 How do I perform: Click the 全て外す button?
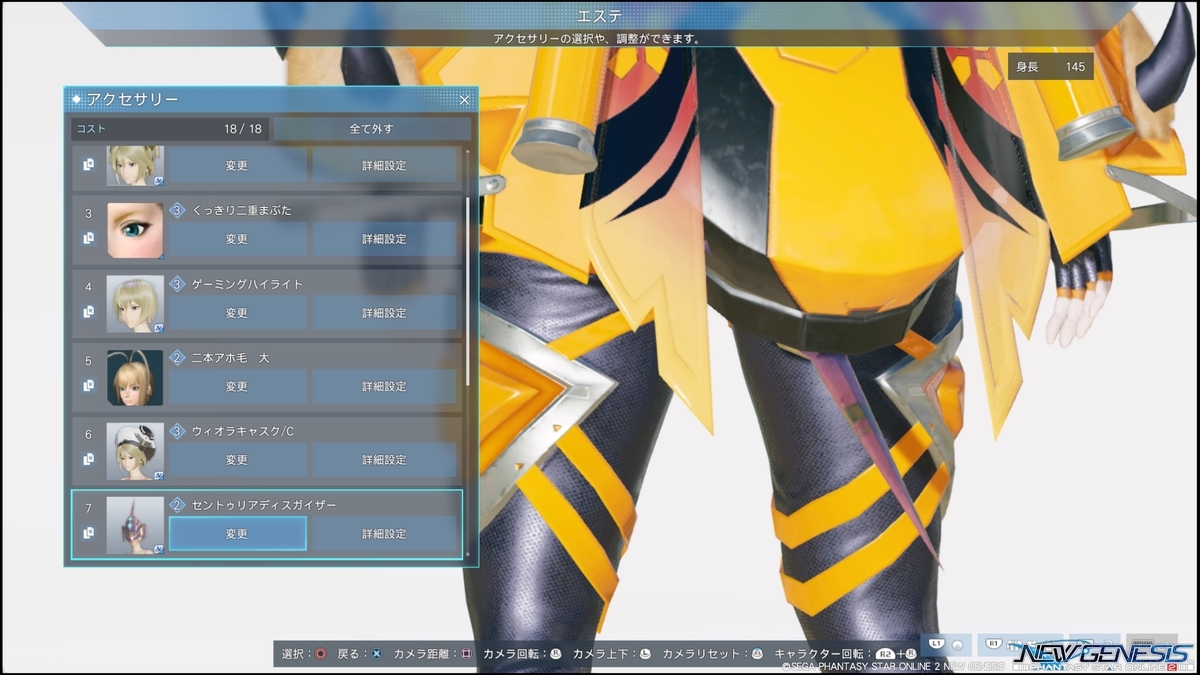372,129
